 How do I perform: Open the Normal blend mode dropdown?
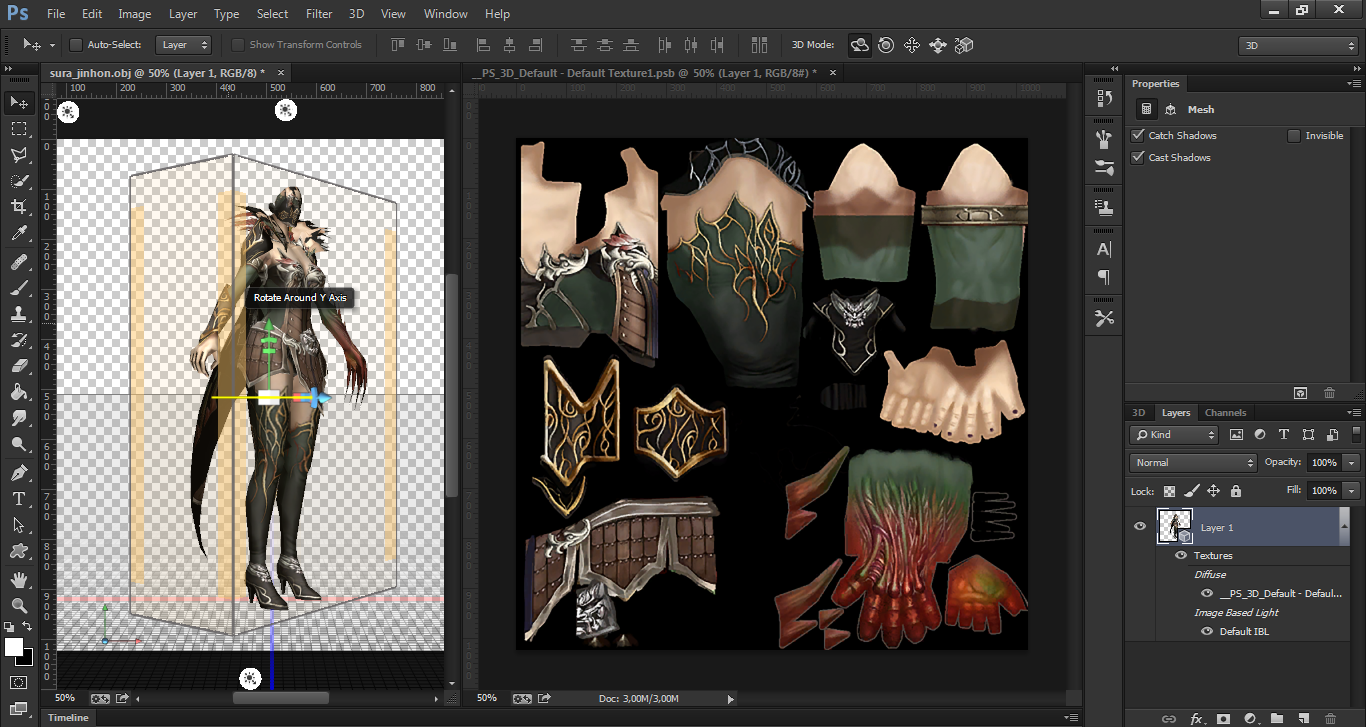pos(1193,463)
